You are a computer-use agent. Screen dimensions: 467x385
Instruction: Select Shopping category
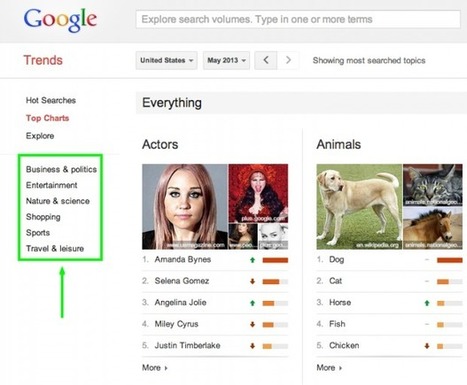click(x=43, y=217)
